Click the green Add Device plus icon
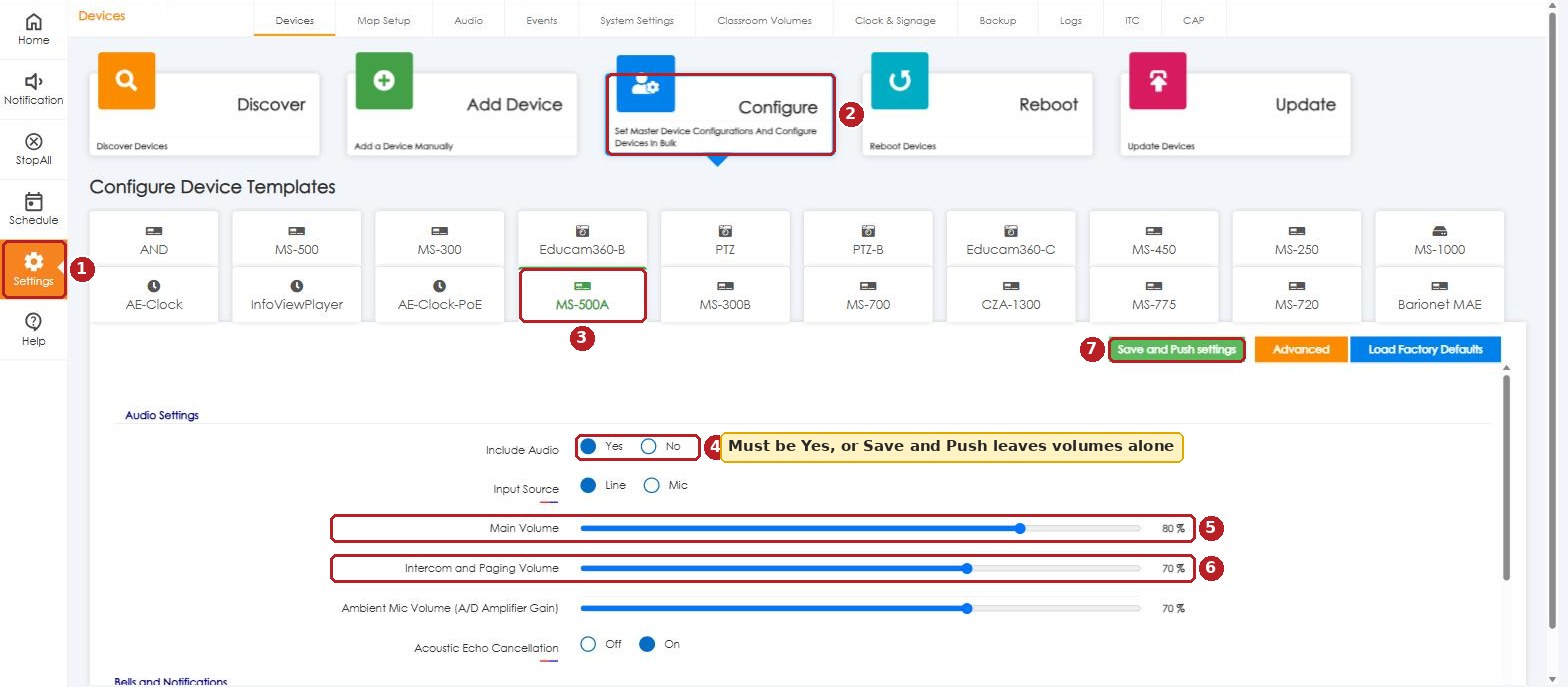Image resolution: width=1568 pixels, height=687 pixels. click(x=384, y=81)
